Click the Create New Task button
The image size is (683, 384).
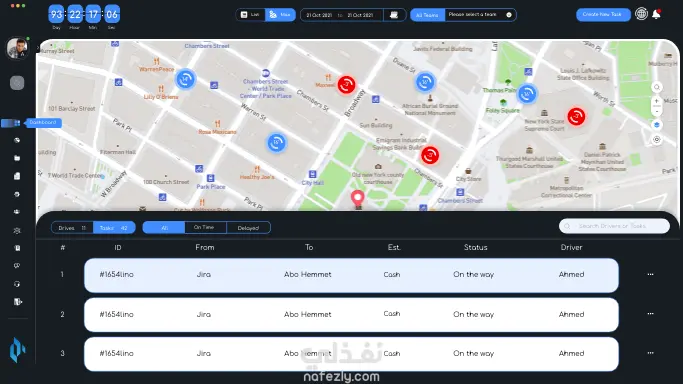(x=603, y=14)
